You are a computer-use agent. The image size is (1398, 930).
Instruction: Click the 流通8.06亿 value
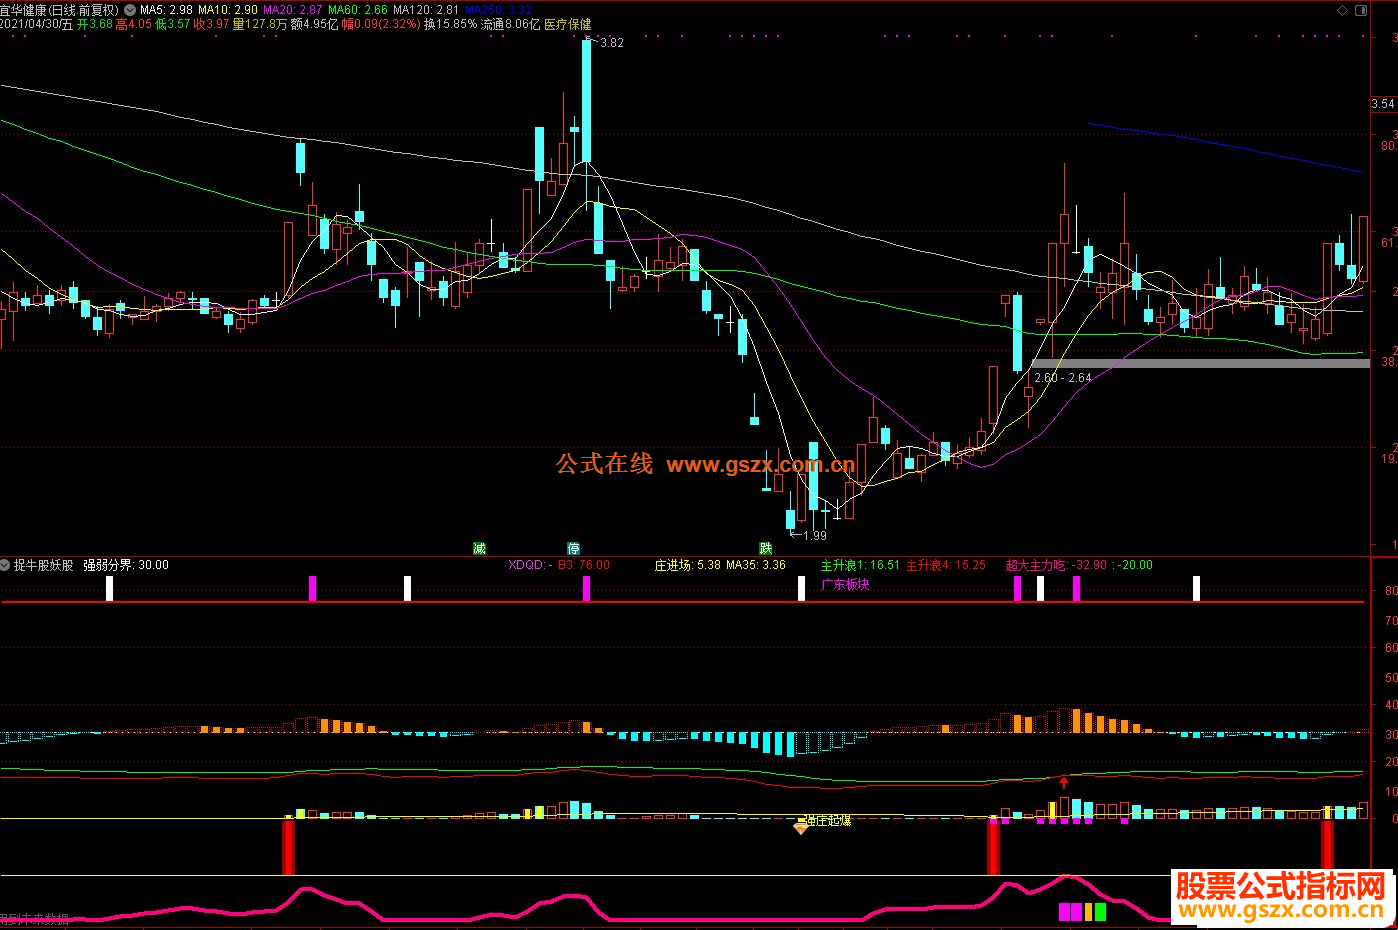[x=510, y=24]
